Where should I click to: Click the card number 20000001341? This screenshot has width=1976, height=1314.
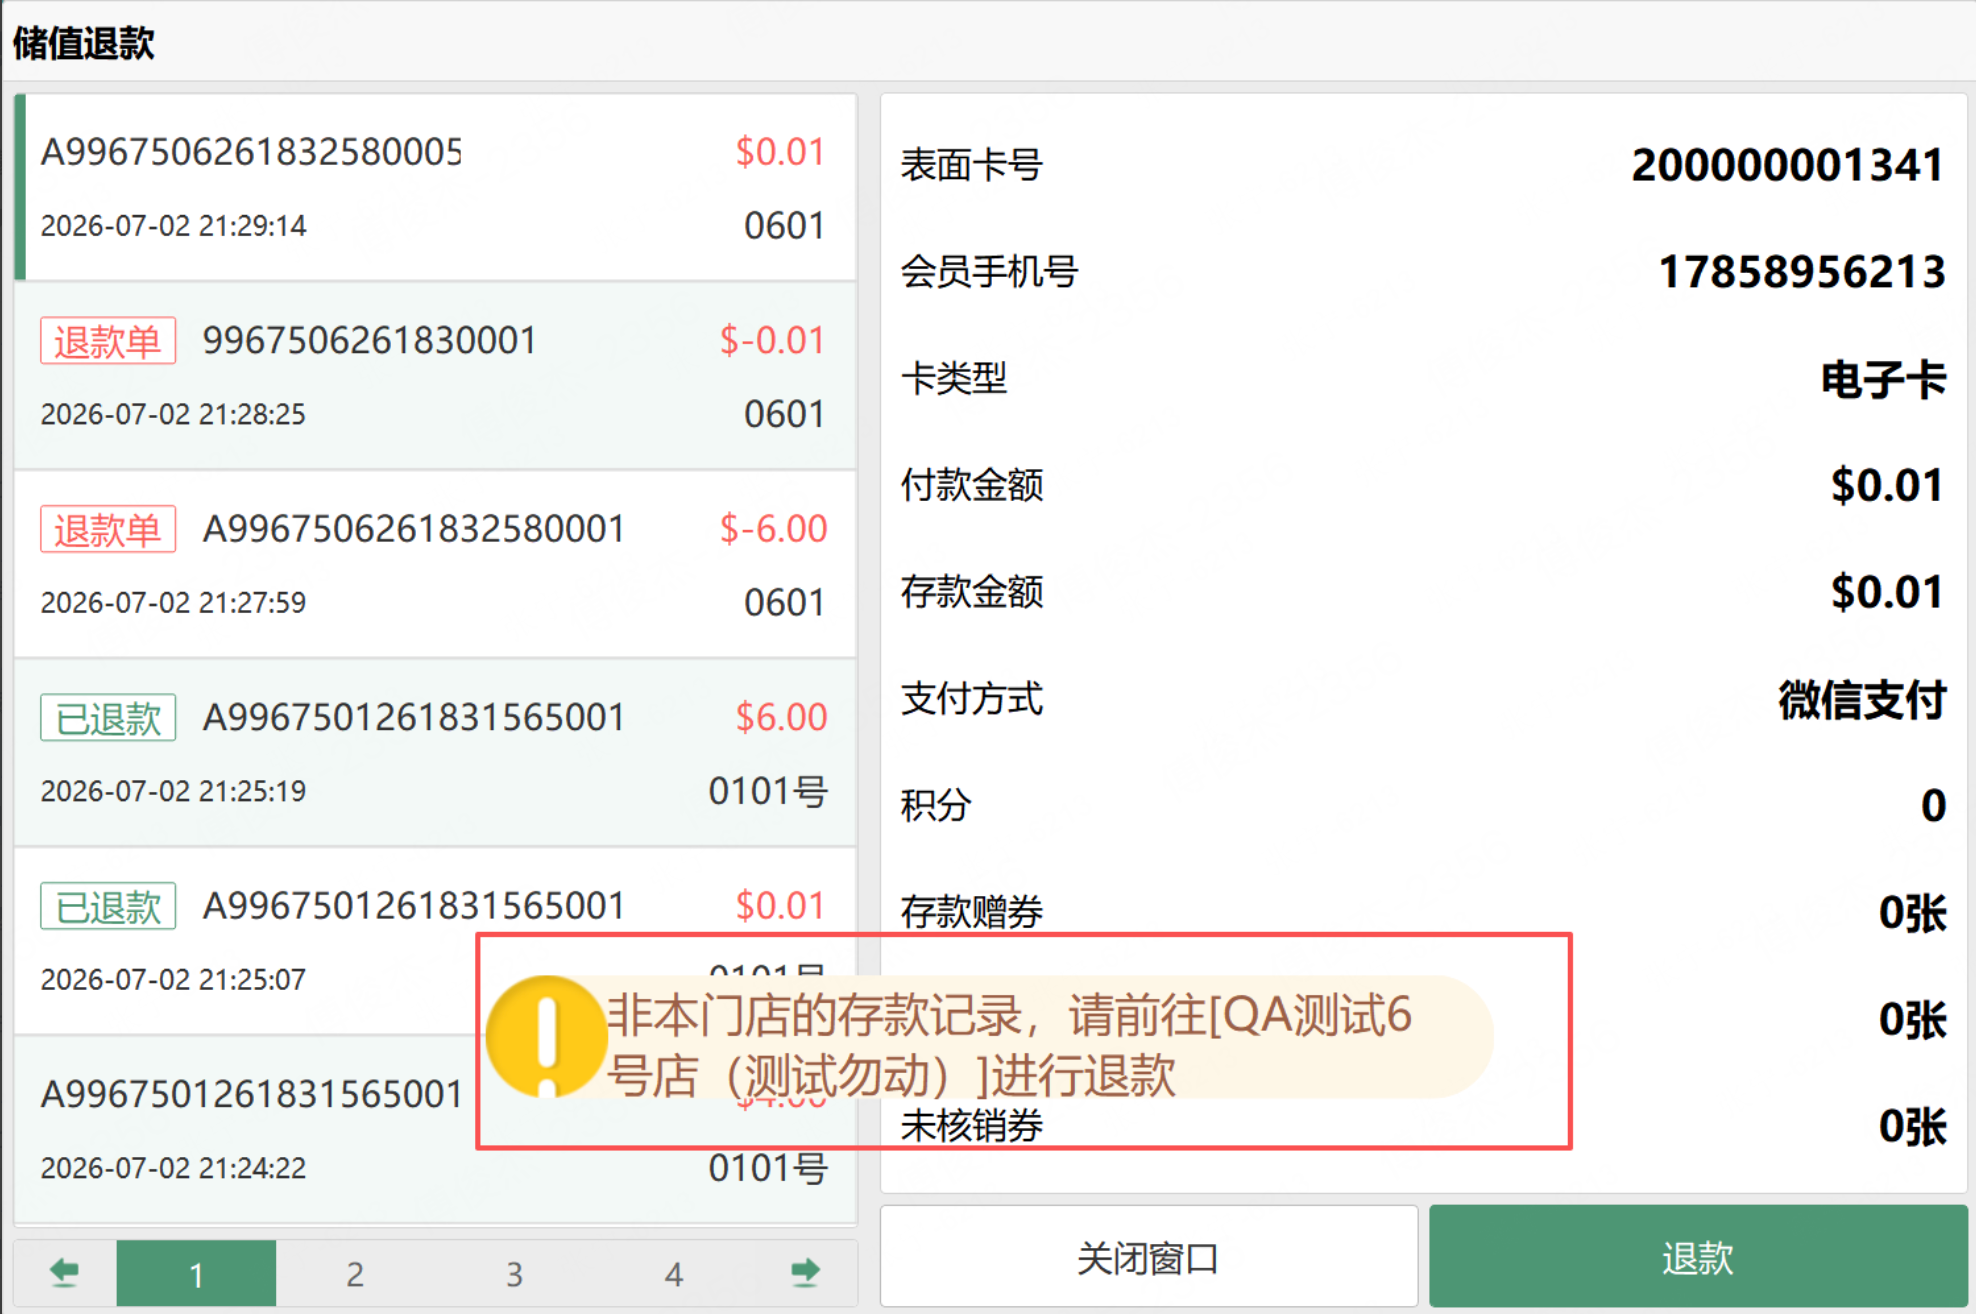(x=1788, y=165)
